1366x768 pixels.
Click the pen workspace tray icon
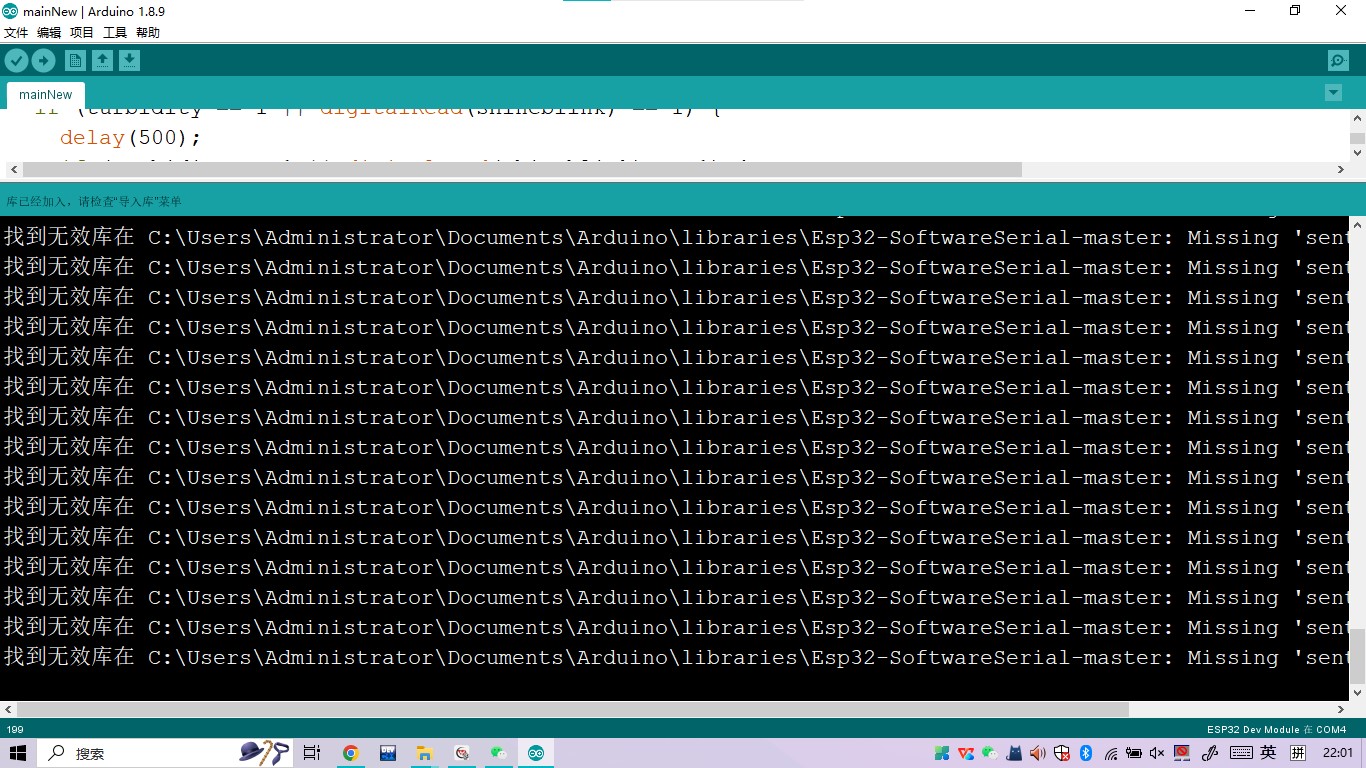[1209, 753]
